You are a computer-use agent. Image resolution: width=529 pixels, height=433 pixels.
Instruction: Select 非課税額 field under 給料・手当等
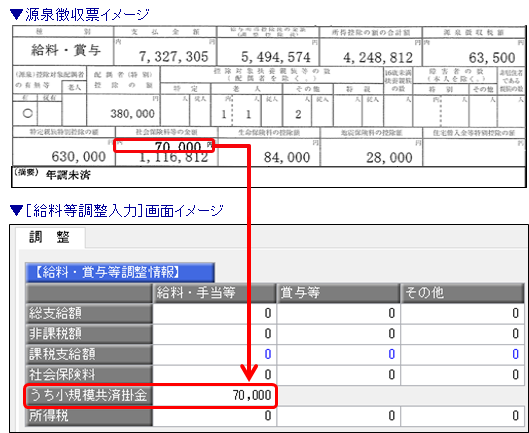coord(215,334)
